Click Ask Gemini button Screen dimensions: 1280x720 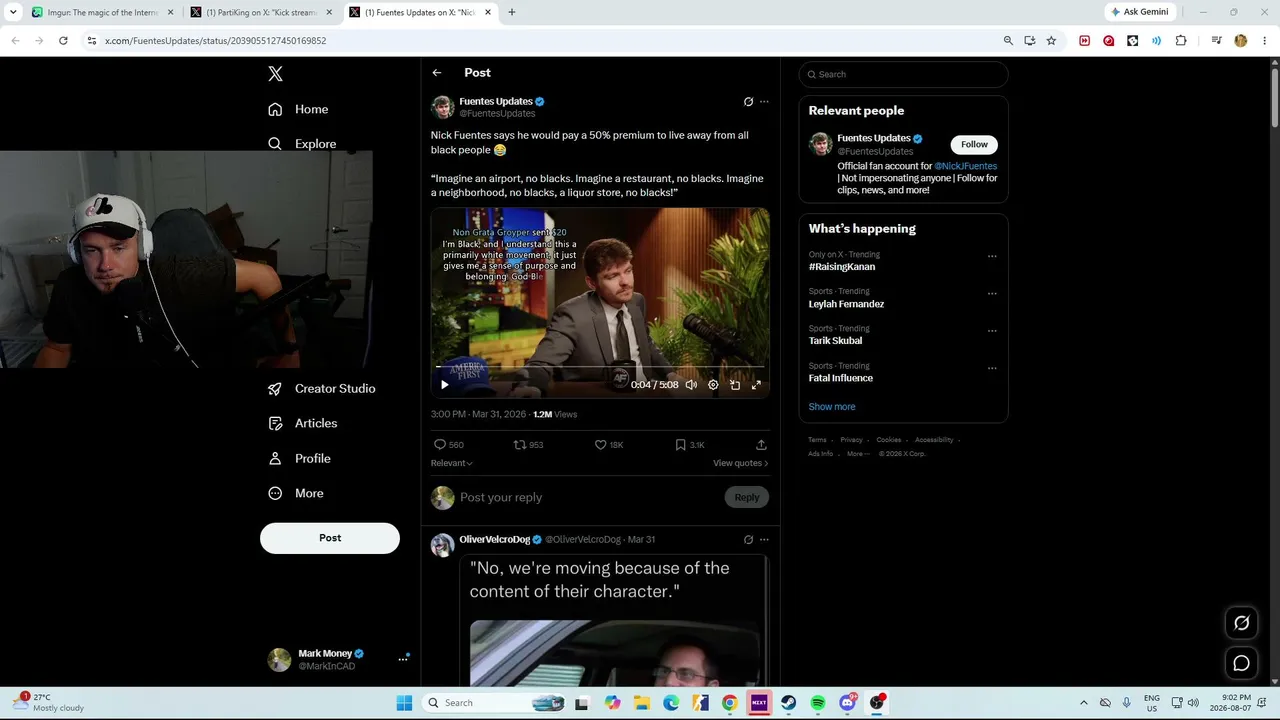tap(1139, 12)
